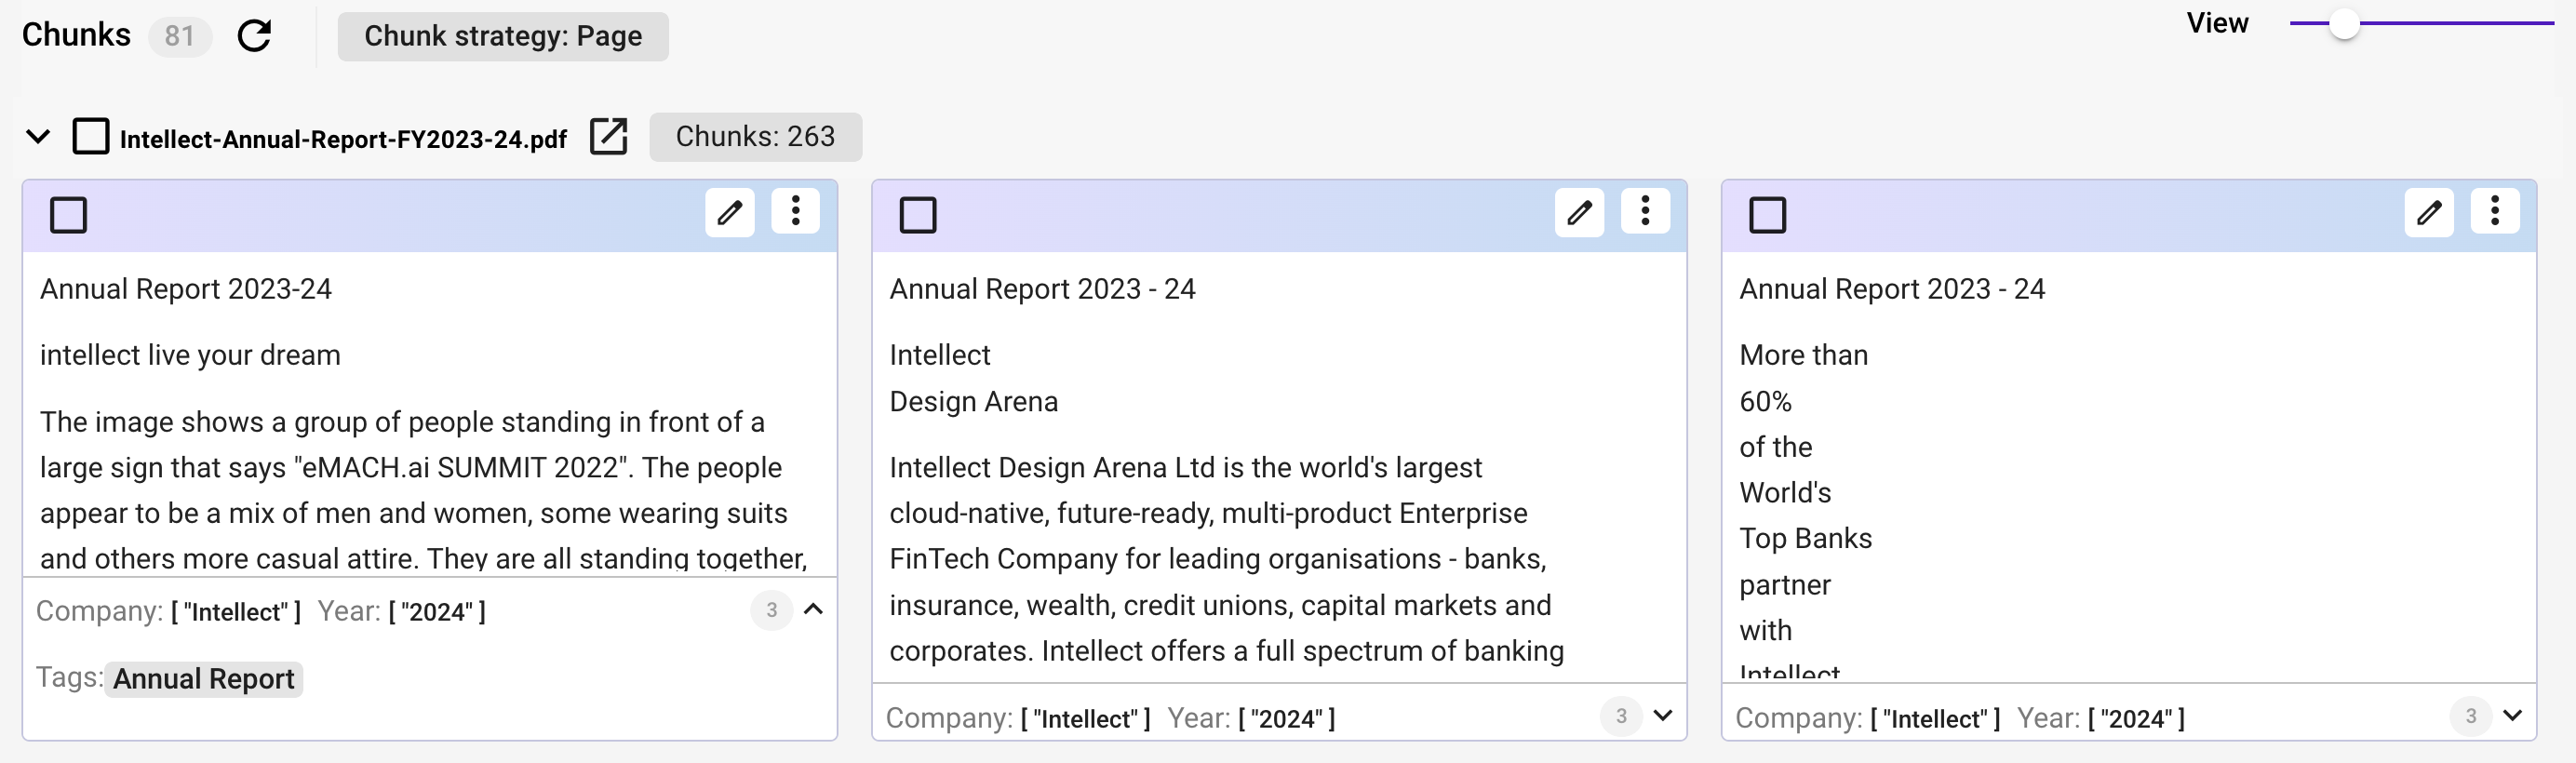The width and height of the screenshot is (2576, 763).
Task: Click 'Design Arena' line in second chunk
Action: tap(973, 401)
